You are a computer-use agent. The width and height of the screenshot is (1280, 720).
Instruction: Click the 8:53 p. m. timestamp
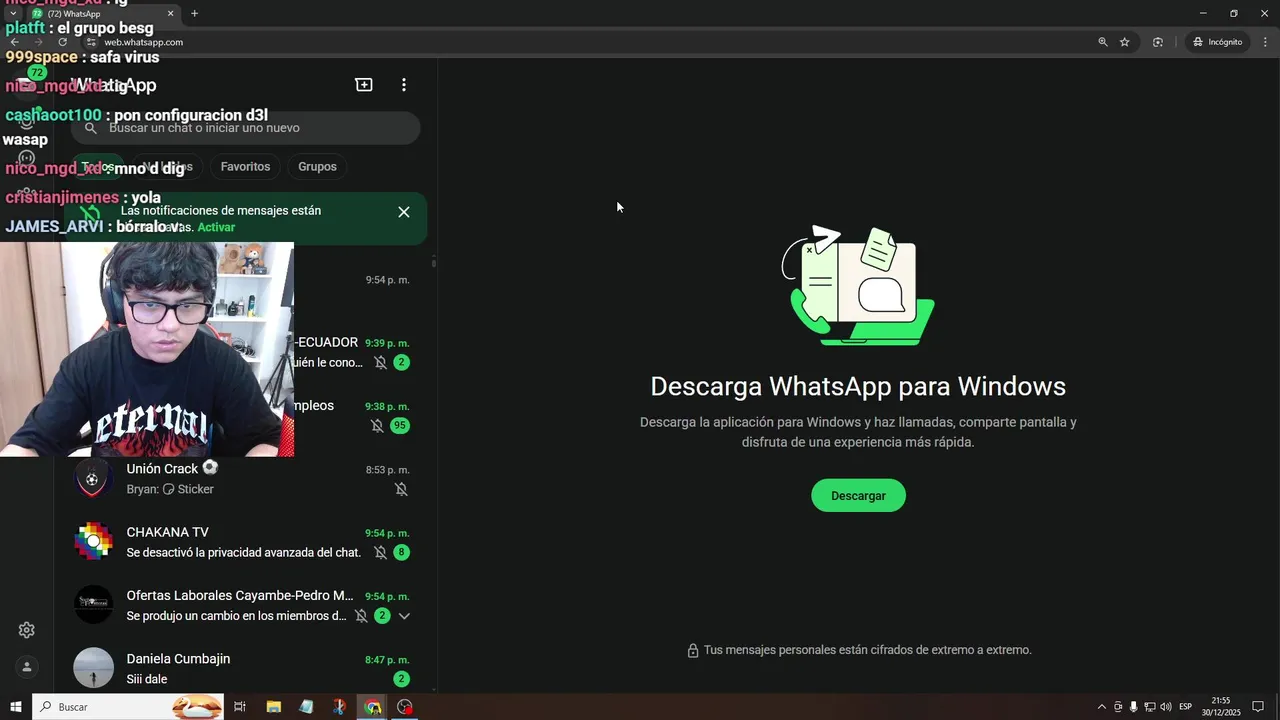click(387, 470)
